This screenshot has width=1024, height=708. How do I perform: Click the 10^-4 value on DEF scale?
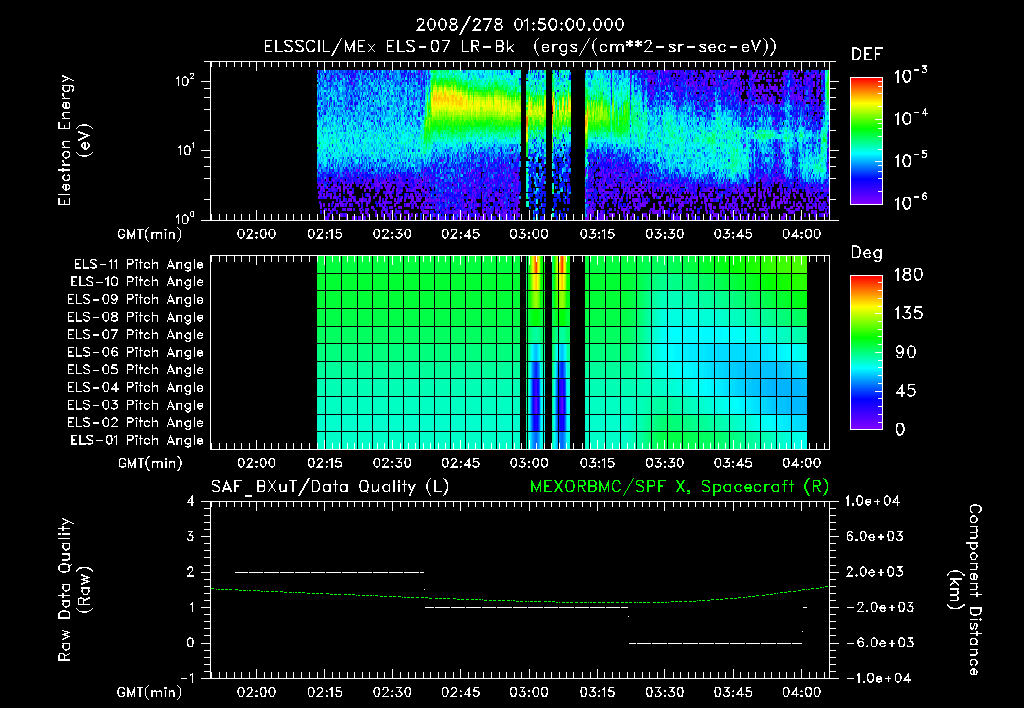(910, 118)
